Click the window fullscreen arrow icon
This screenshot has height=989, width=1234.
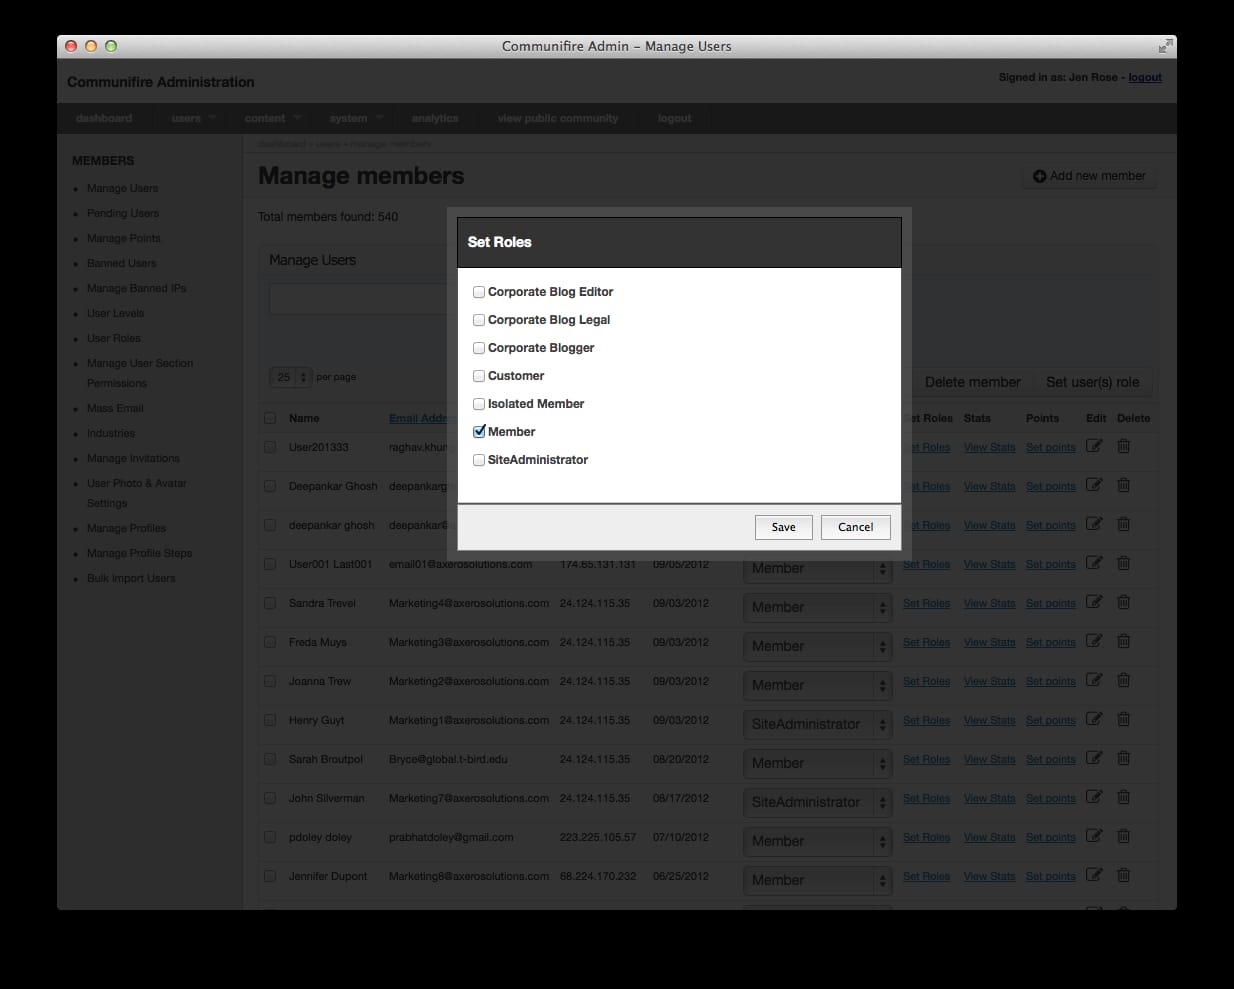[1164, 46]
